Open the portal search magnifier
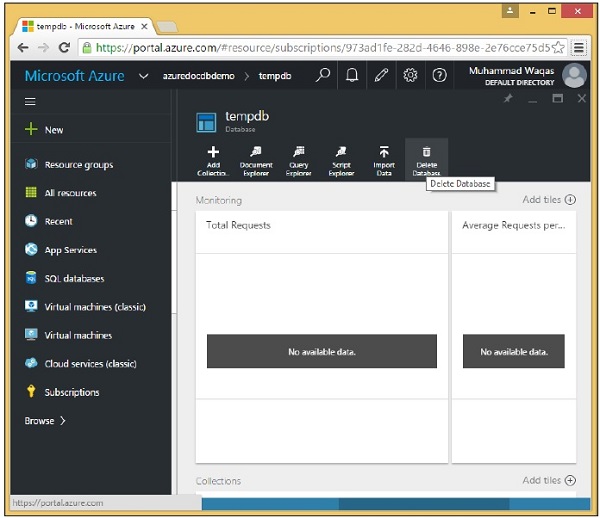The height and width of the screenshot is (518, 600). click(323, 75)
